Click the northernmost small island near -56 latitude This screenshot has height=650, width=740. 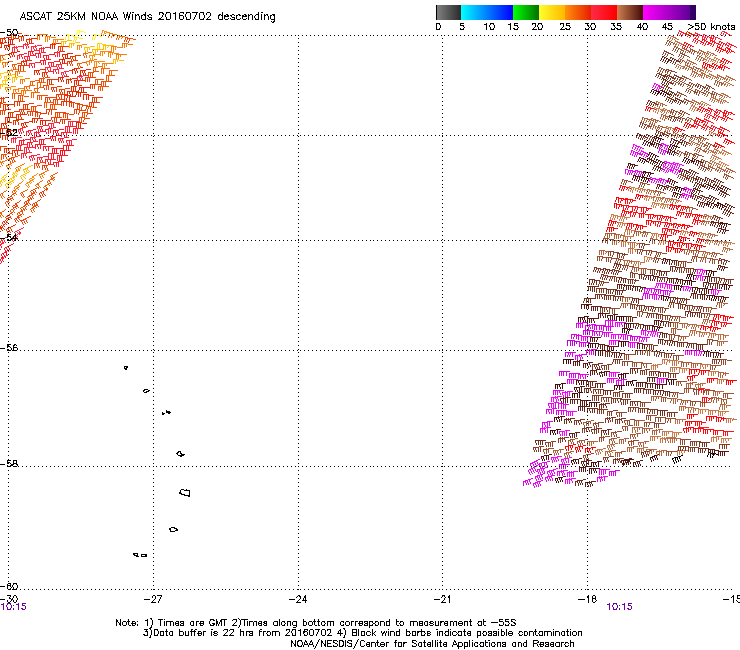coord(126,368)
